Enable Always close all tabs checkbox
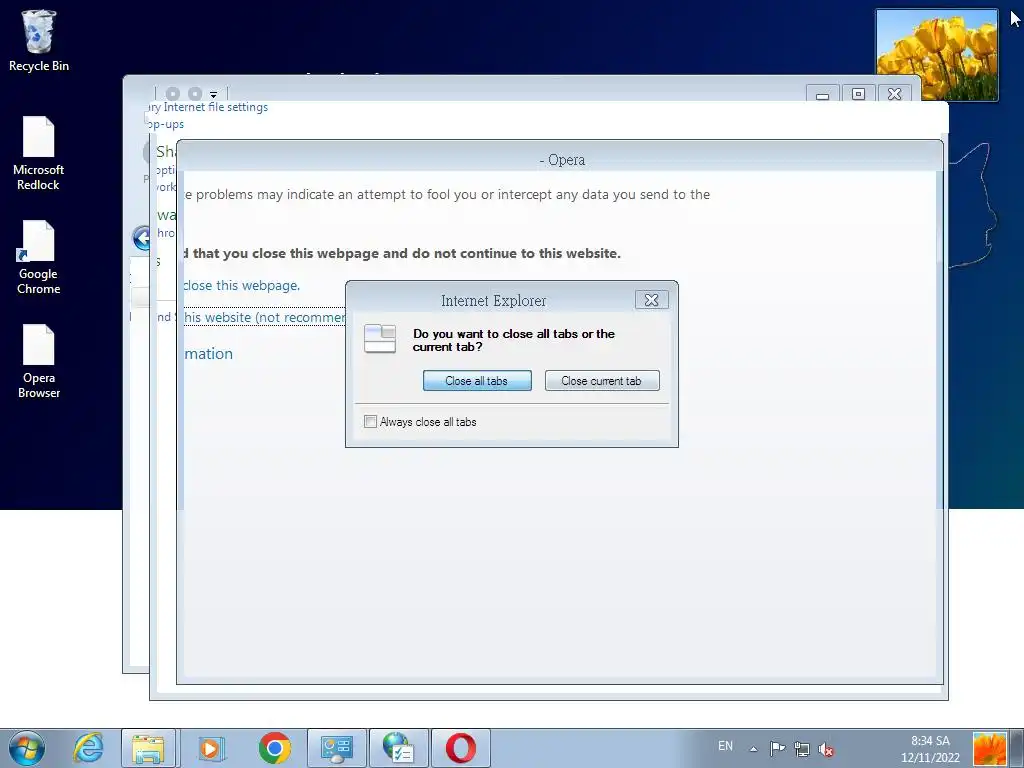 (x=370, y=422)
